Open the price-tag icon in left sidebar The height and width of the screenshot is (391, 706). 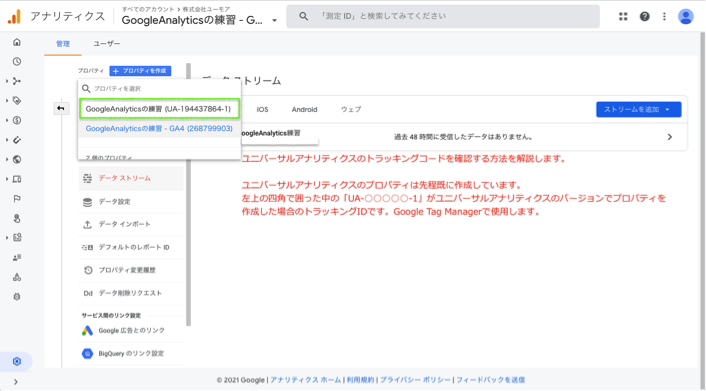(17, 101)
